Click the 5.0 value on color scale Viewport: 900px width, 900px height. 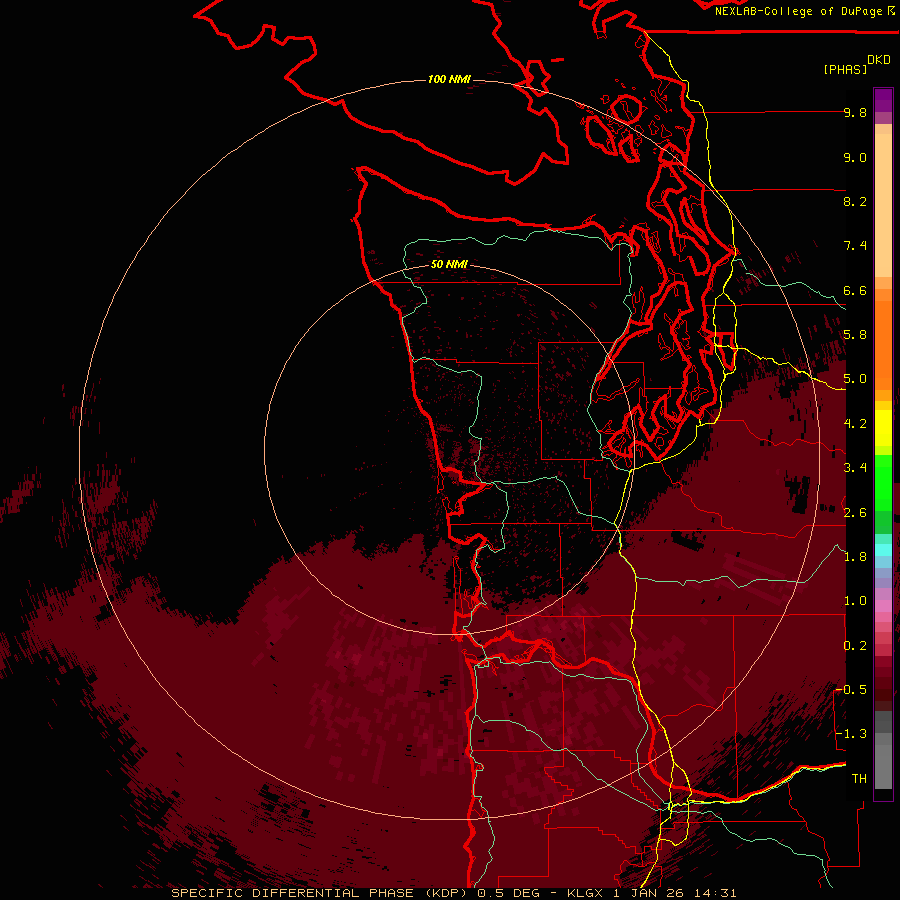click(855, 379)
